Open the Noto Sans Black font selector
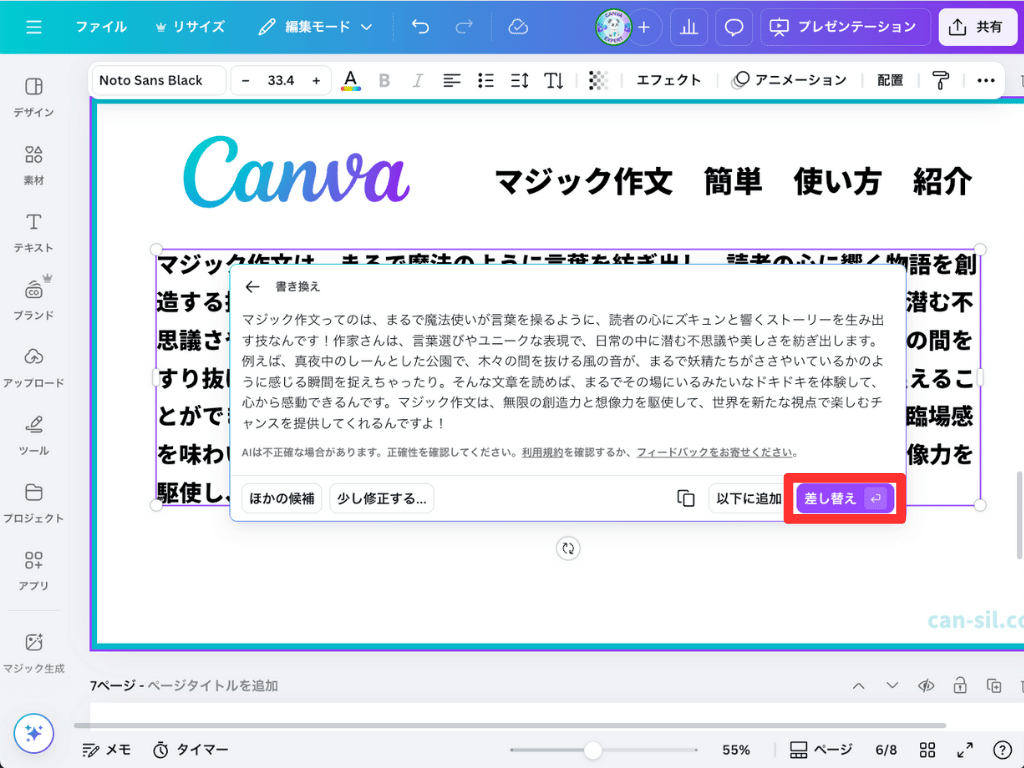Screen dimensions: 1024x768 [x=159, y=80]
